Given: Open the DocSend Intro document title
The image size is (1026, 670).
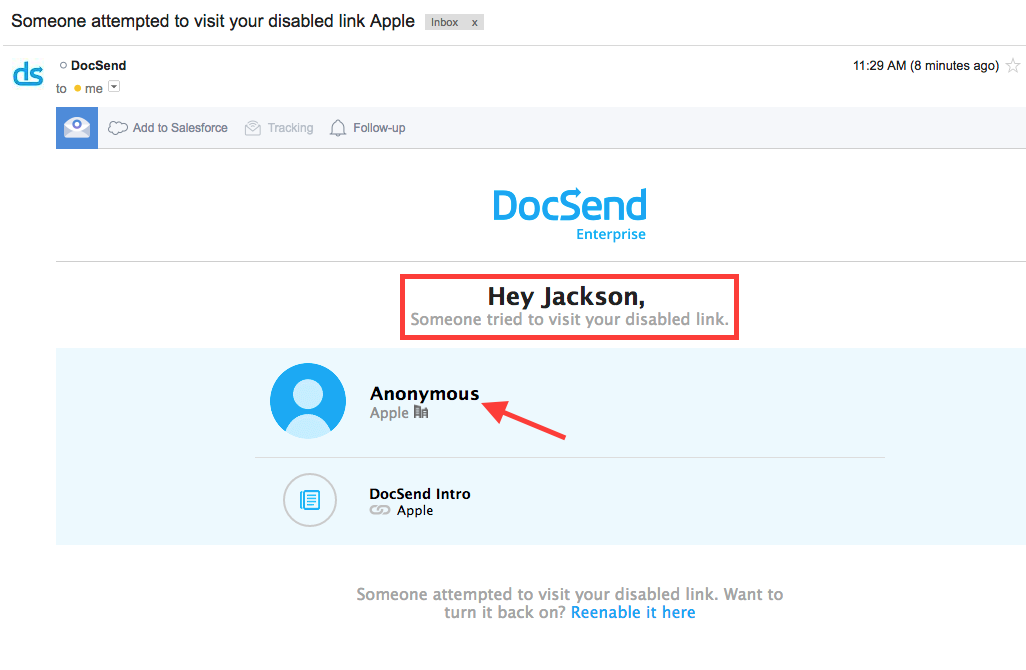Looking at the screenshot, I should pyautogui.click(x=420, y=493).
